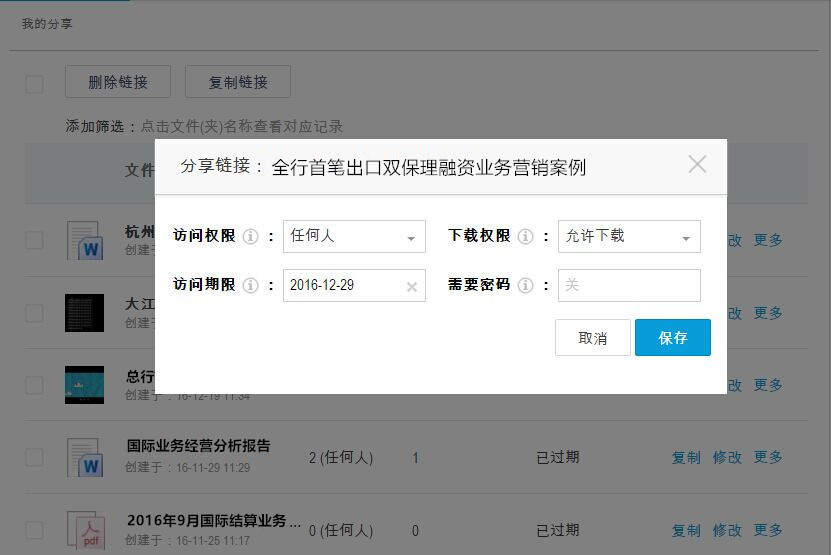Open the 访问权限 dropdown showing 任何人

click(x=354, y=237)
